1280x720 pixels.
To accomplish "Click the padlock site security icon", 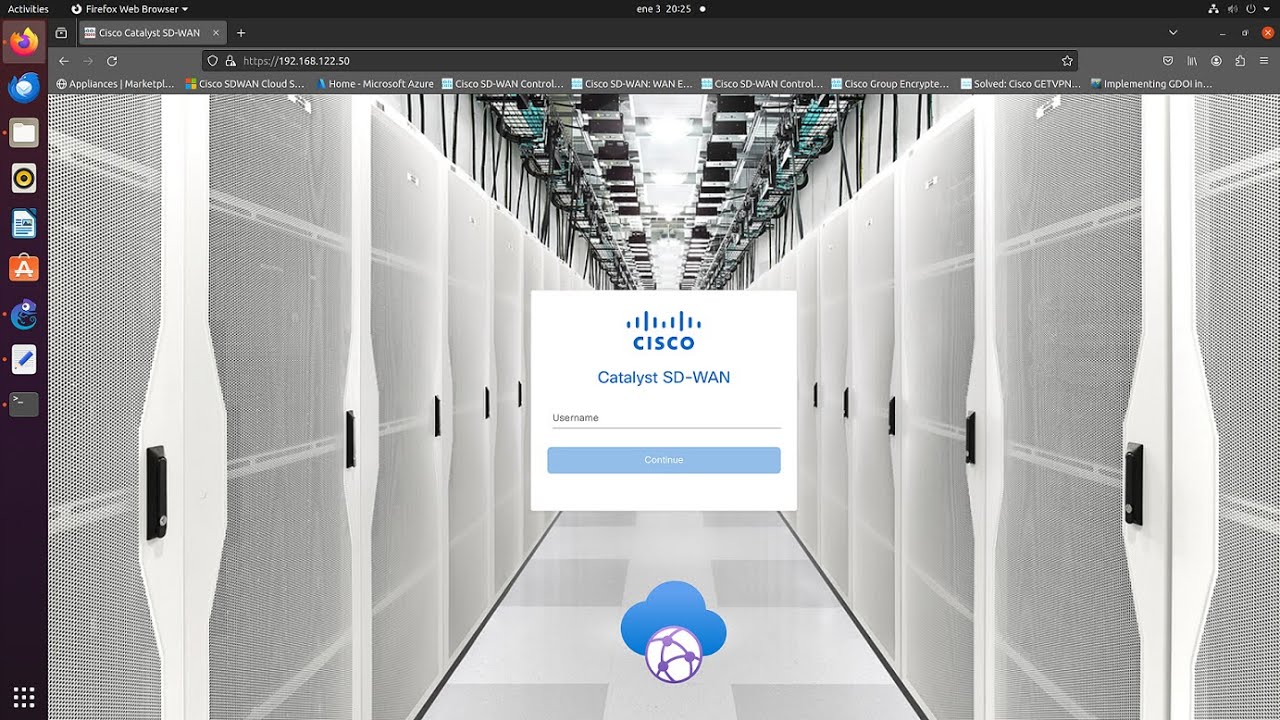I will click(x=230, y=61).
